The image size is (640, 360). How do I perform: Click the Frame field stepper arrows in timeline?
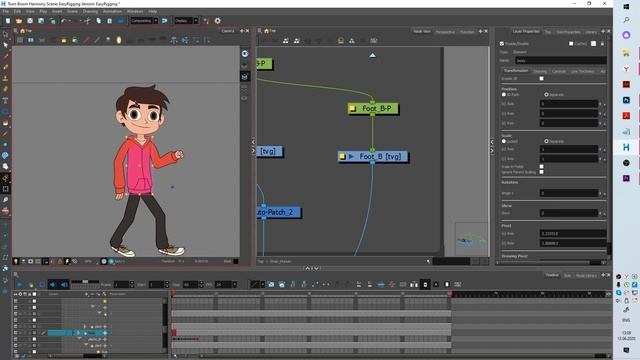[x=132, y=284]
